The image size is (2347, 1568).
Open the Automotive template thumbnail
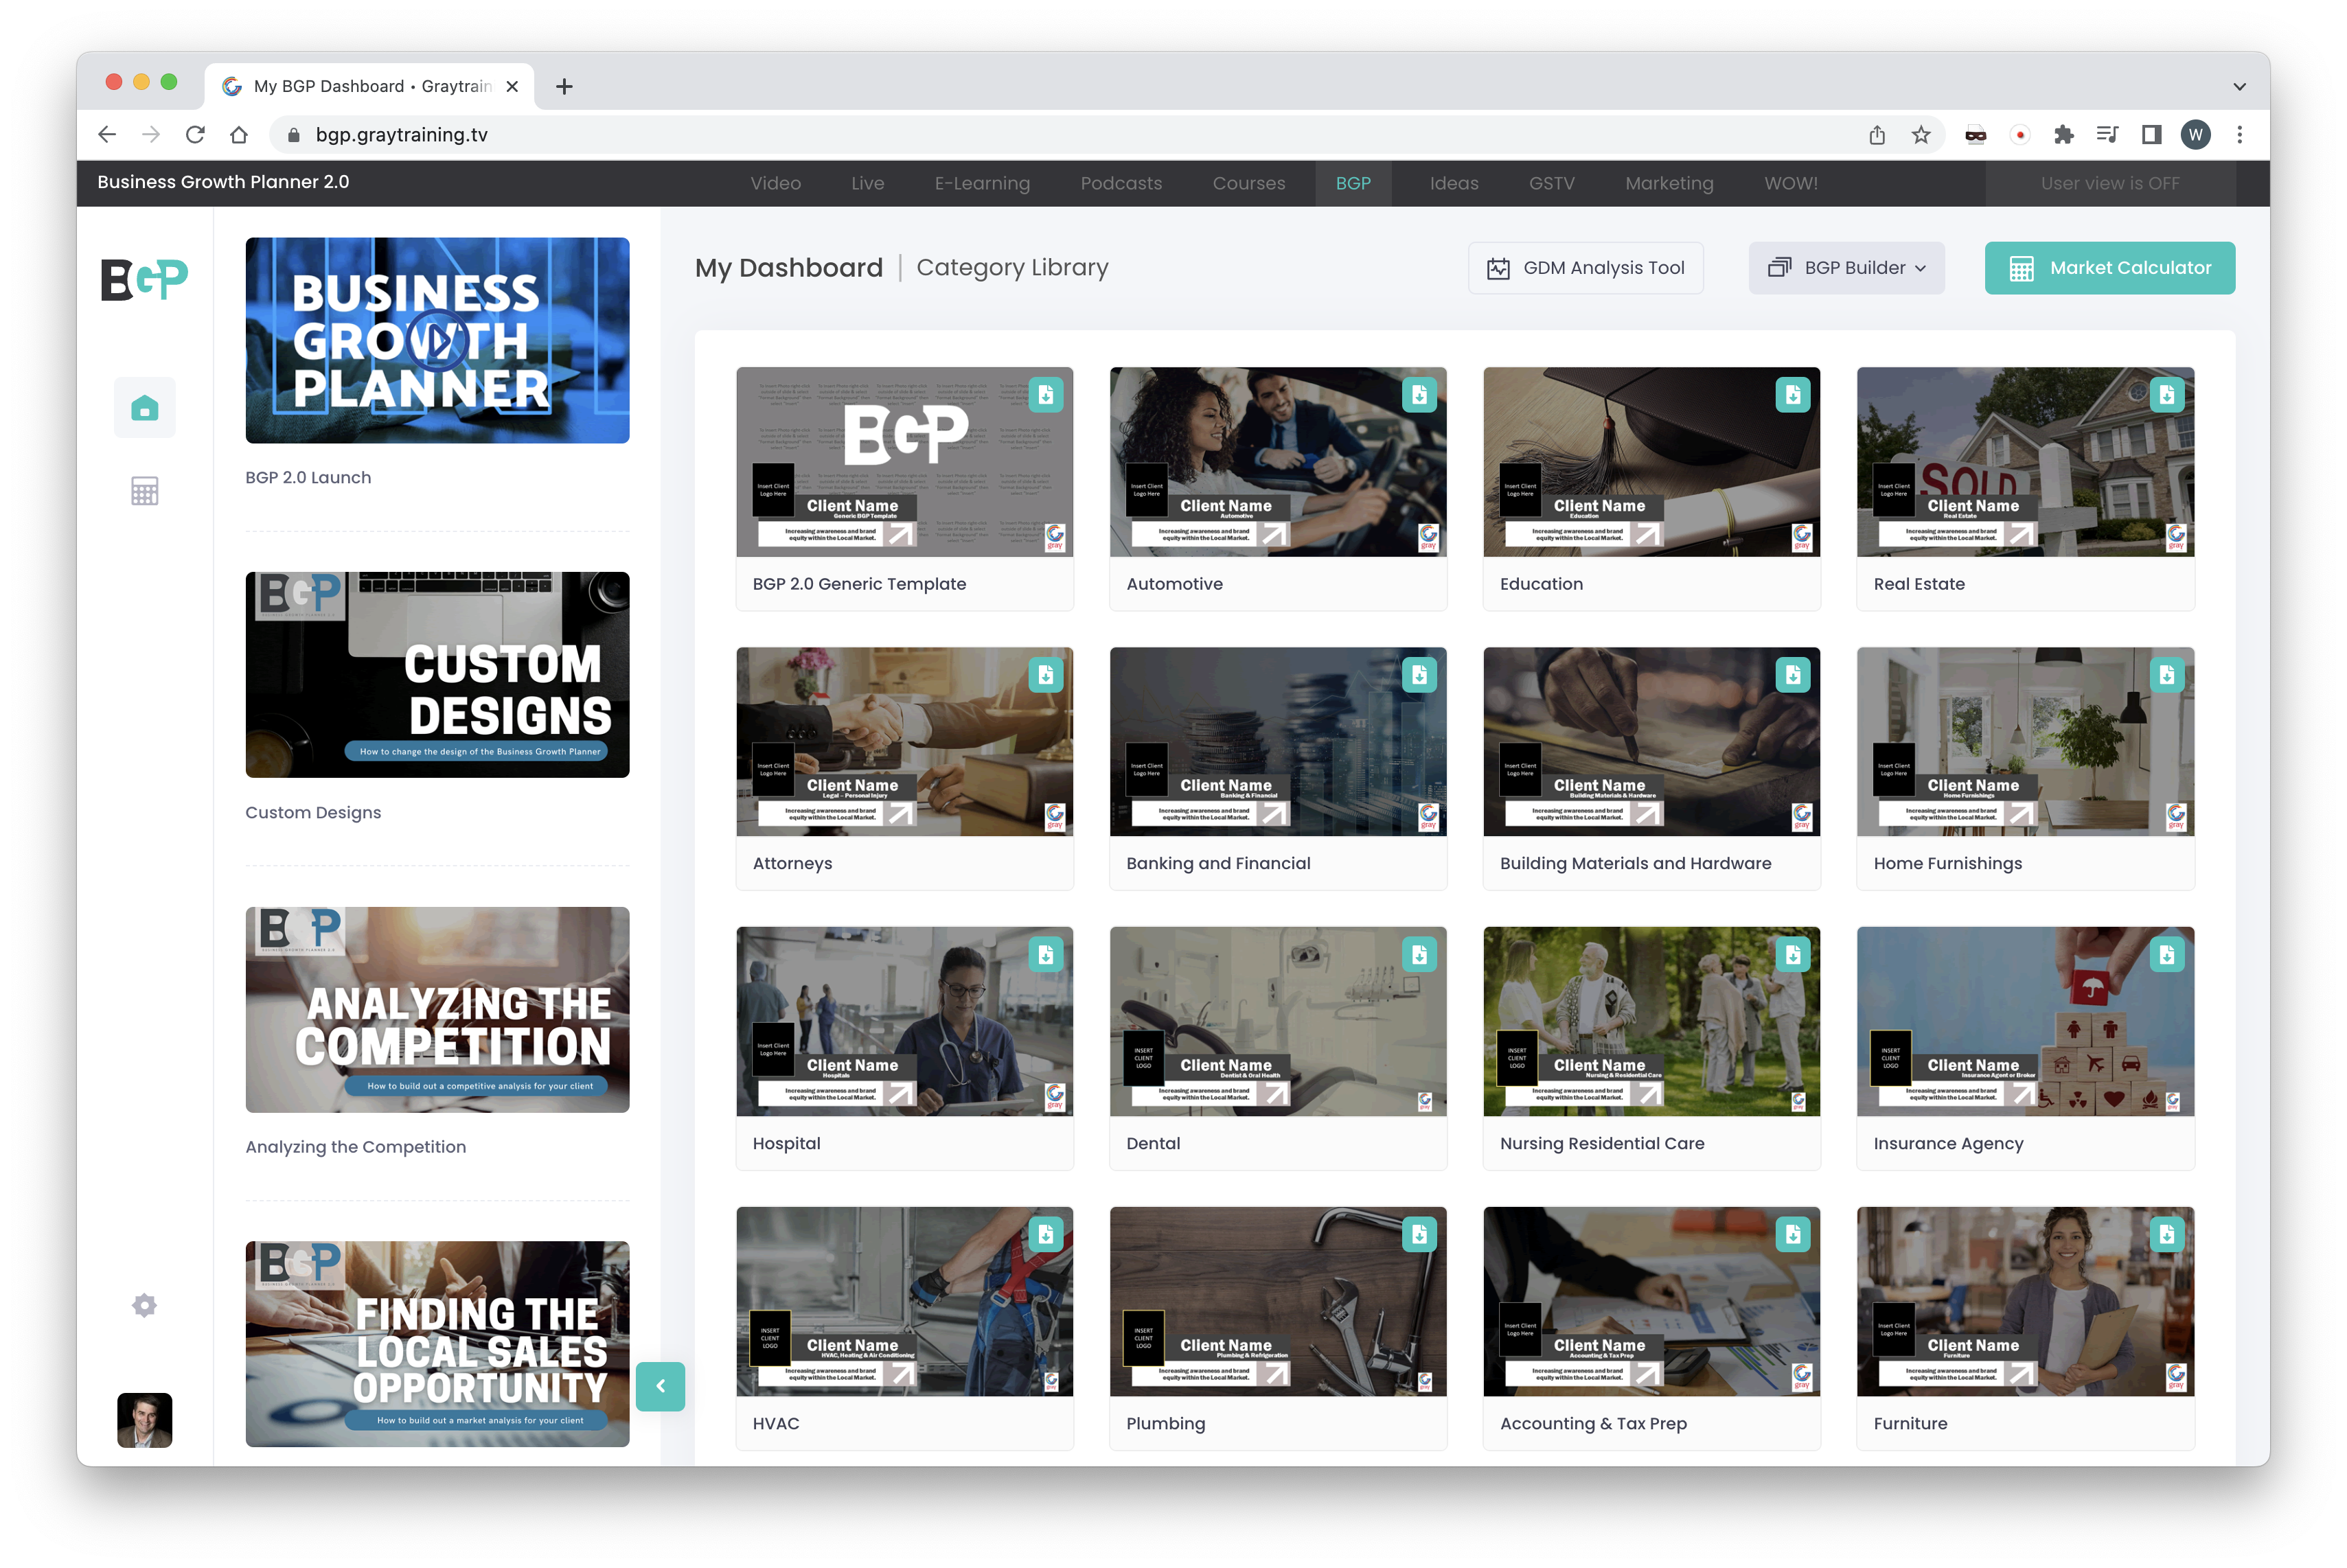pyautogui.click(x=1277, y=462)
